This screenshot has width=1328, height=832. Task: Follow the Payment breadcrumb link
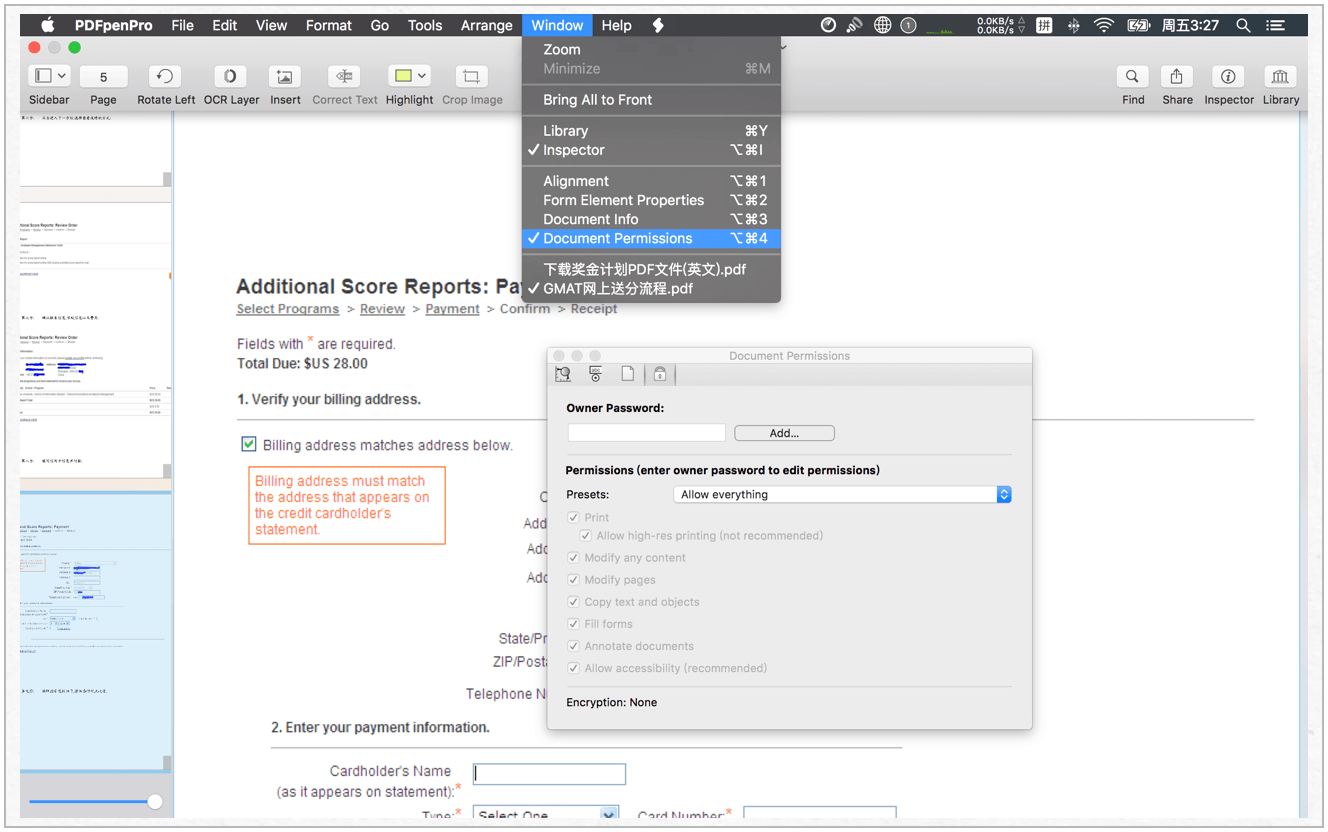(x=452, y=309)
